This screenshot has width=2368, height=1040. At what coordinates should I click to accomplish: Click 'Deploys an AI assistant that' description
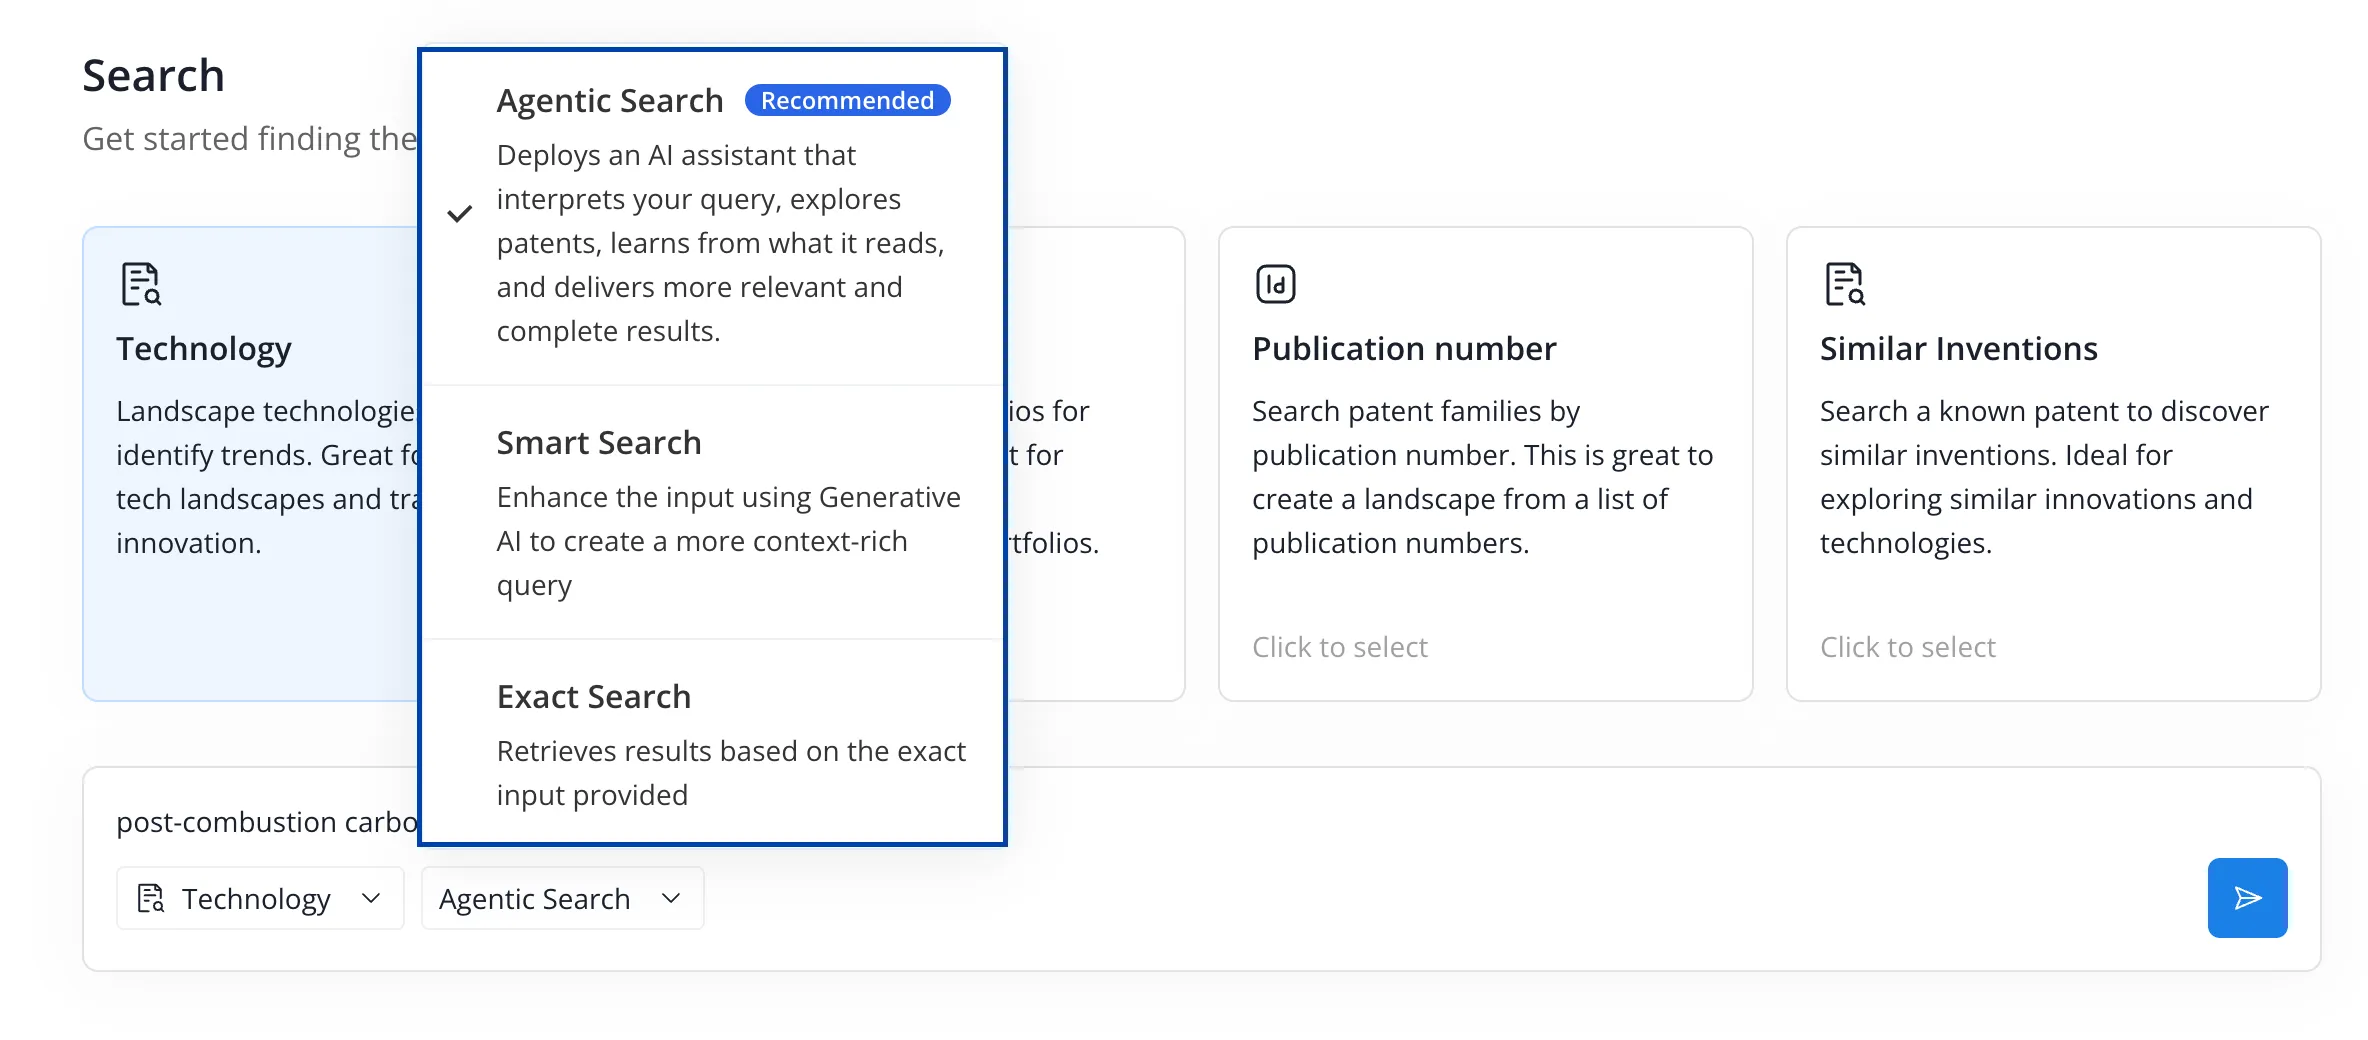coord(676,155)
